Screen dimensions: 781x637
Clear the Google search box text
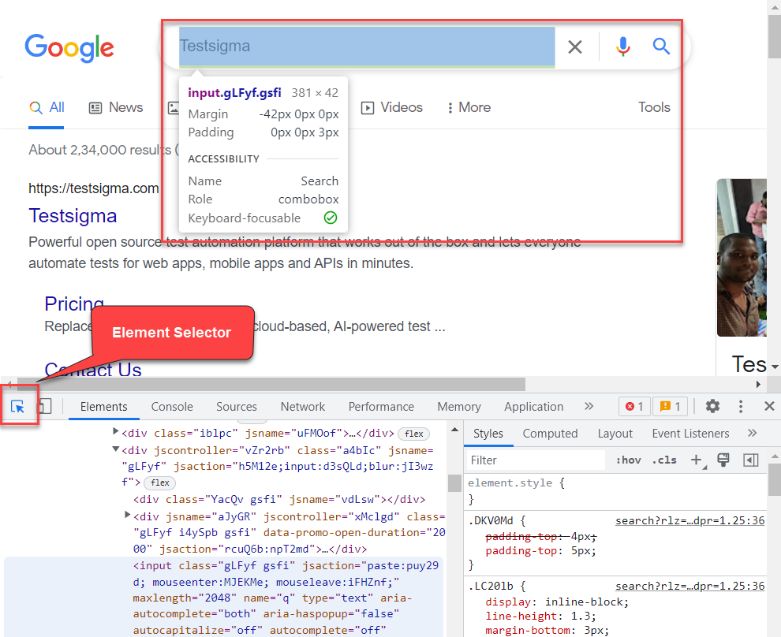click(575, 47)
